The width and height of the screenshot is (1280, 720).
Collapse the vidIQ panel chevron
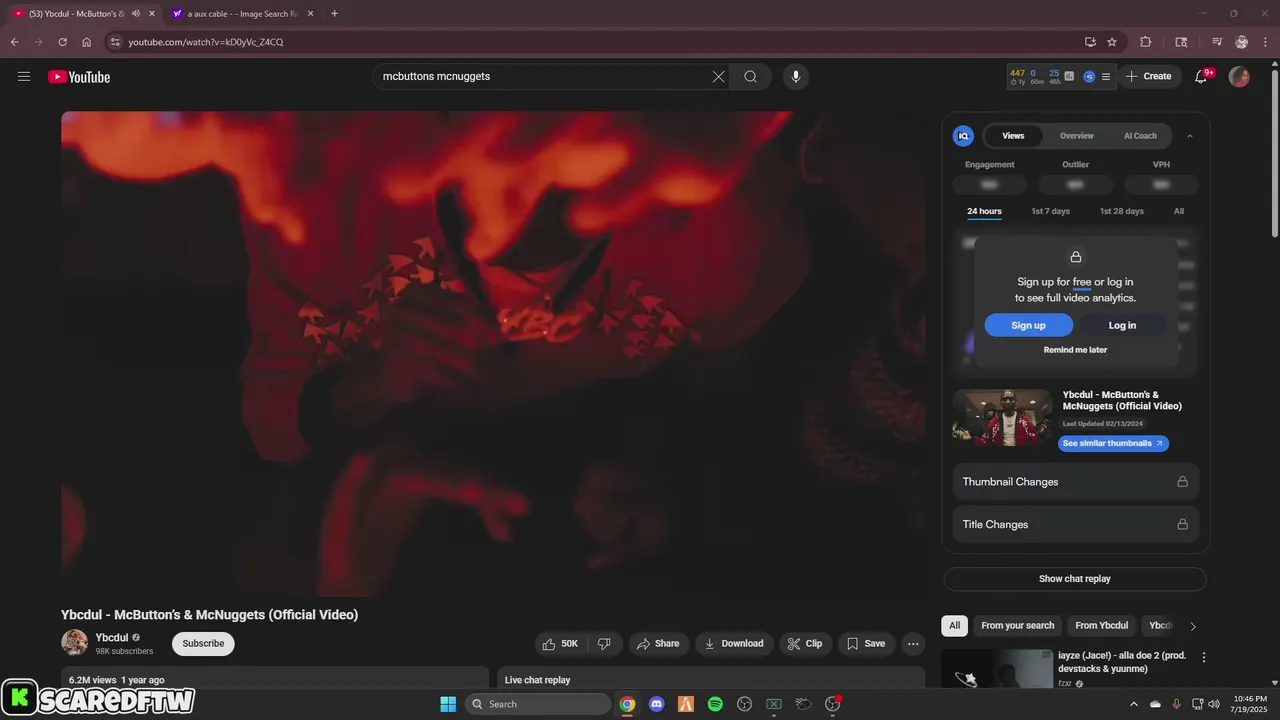(1190, 136)
